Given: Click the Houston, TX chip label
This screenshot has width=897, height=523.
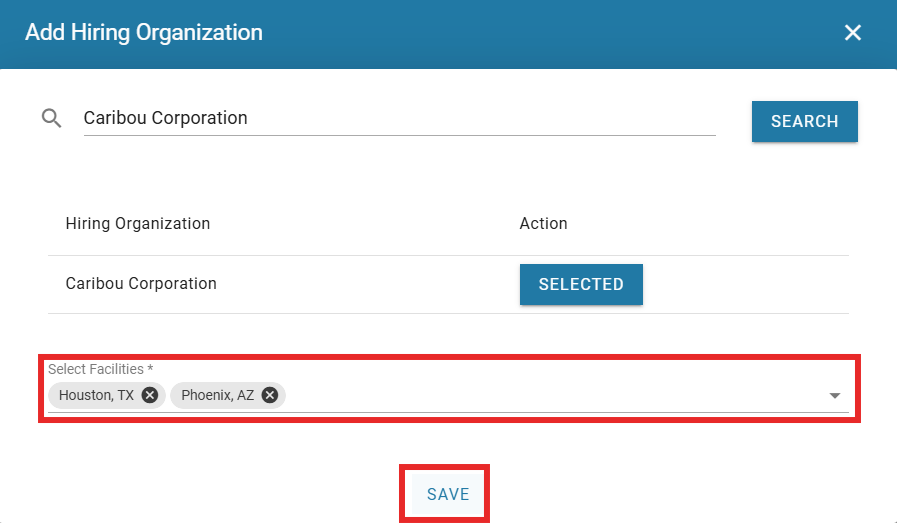Looking at the screenshot, I should pos(96,395).
